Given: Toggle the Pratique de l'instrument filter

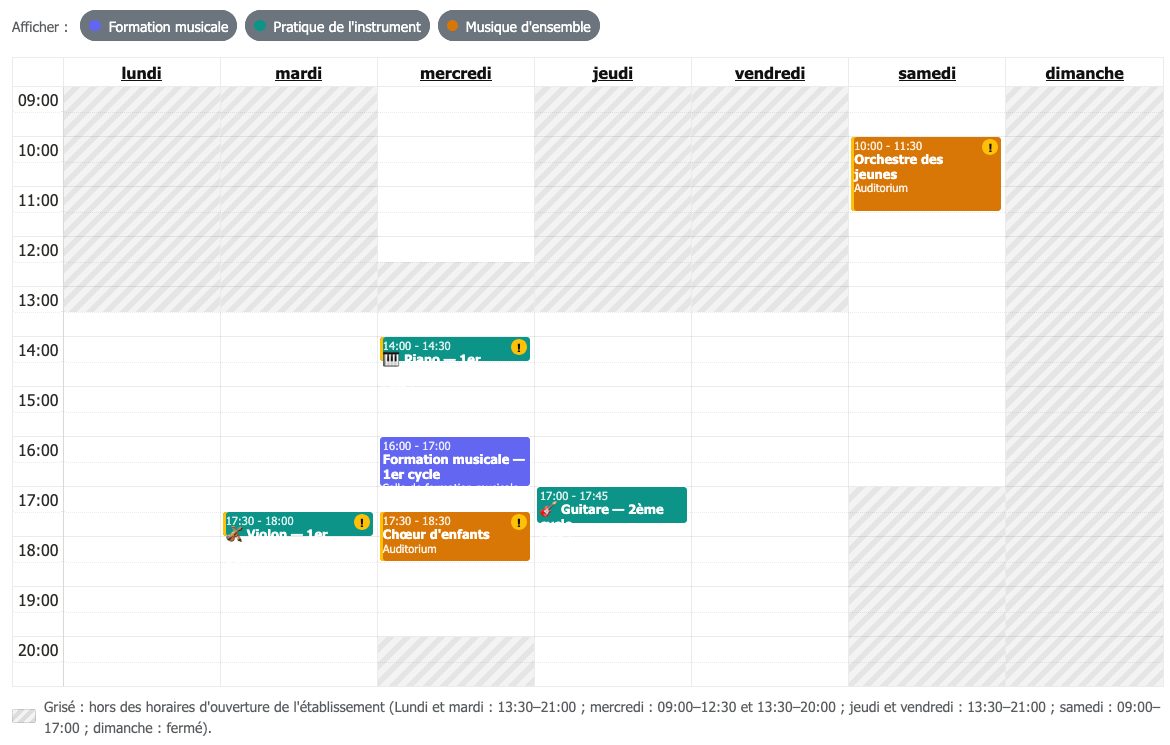Looking at the screenshot, I should 337,26.
